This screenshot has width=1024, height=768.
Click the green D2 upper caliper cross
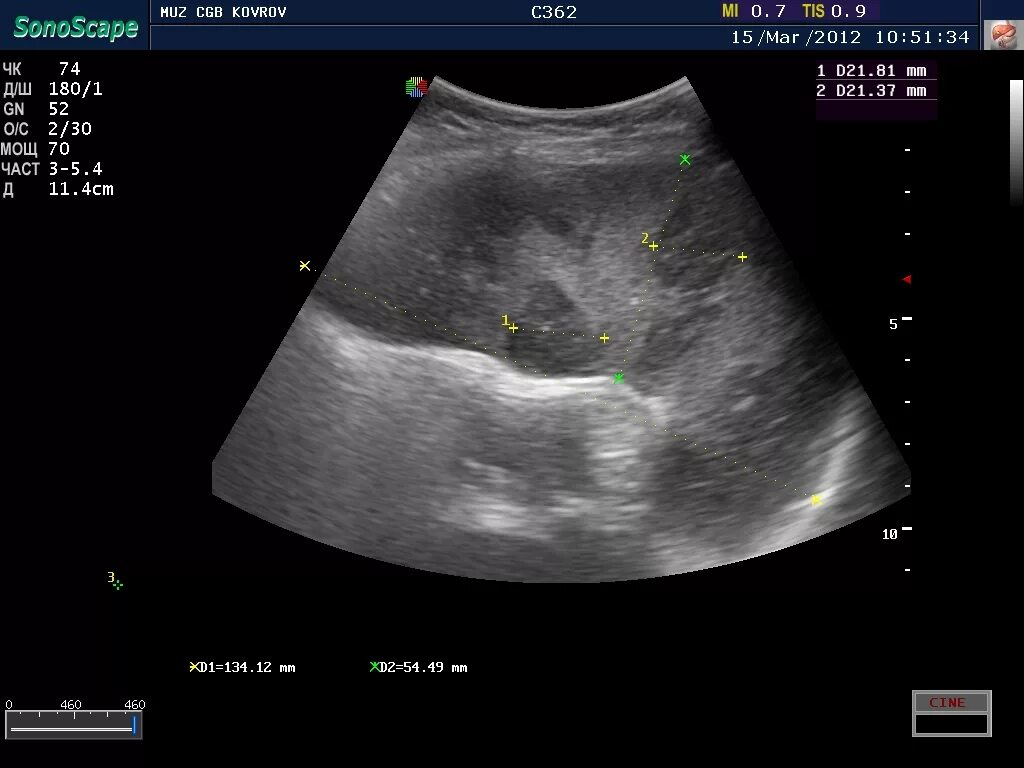684,159
